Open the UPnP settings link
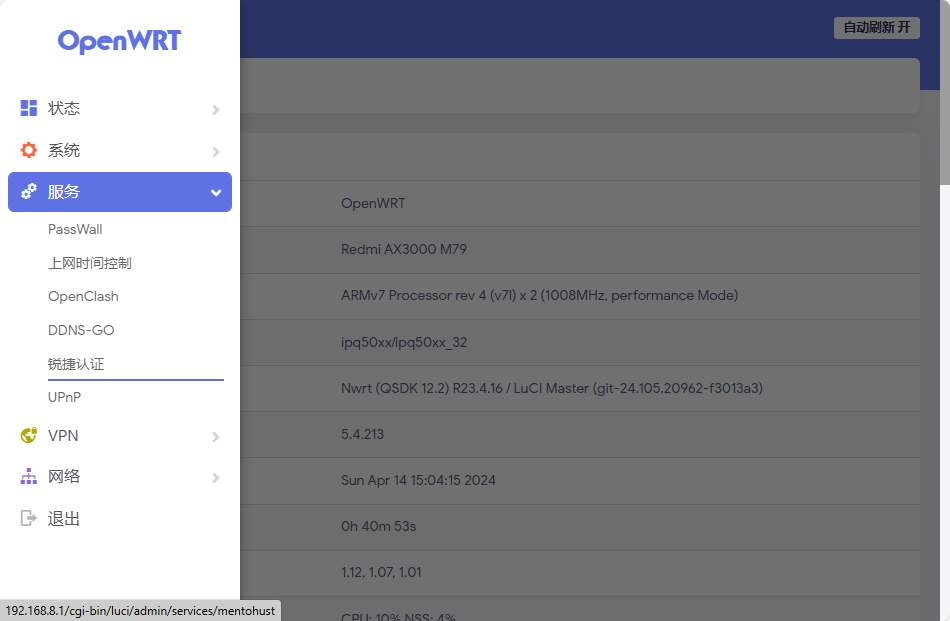This screenshot has width=950, height=621. pyautogui.click(x=64, y=397)
